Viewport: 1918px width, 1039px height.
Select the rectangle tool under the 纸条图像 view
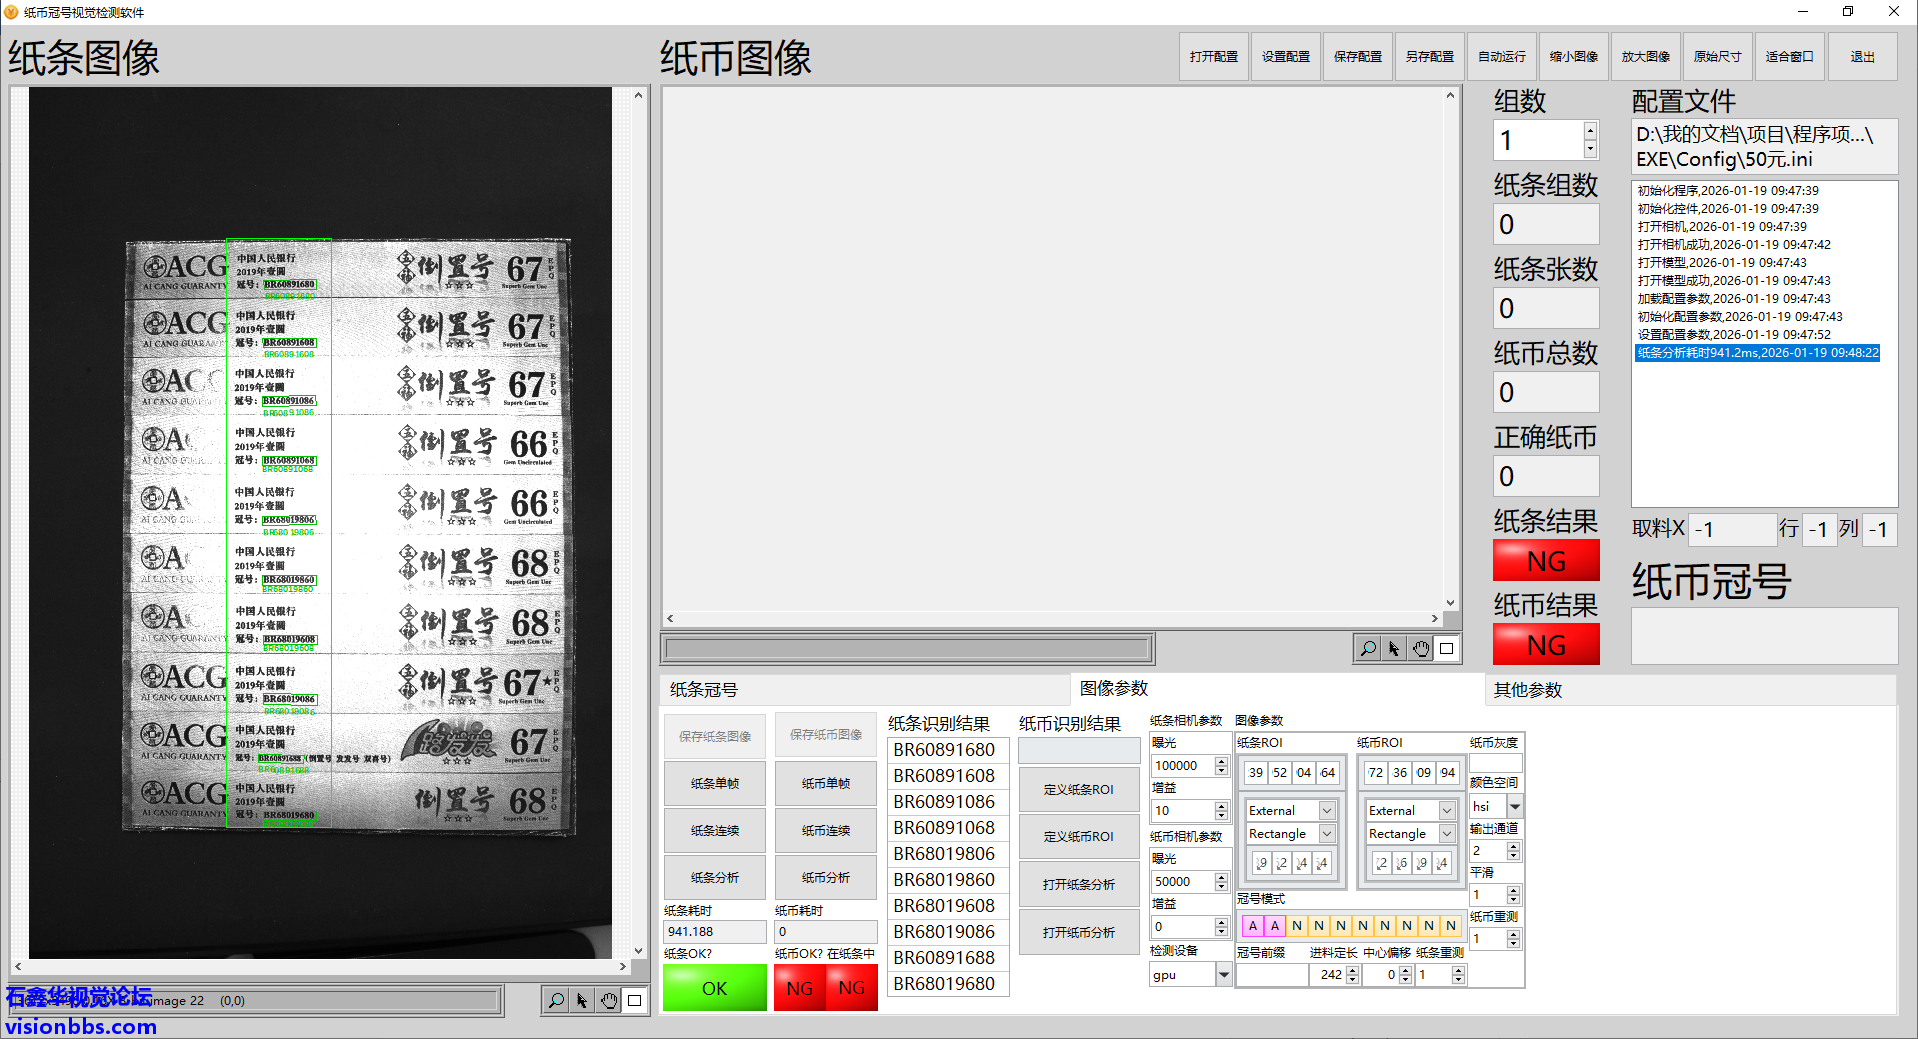[x=634, y=1000]
